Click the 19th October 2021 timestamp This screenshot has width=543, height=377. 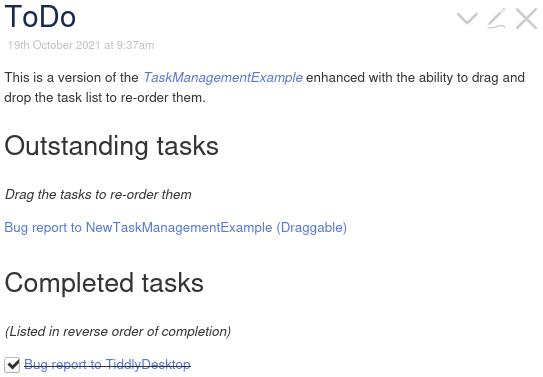pyautogui.click(x=81, y=45)
